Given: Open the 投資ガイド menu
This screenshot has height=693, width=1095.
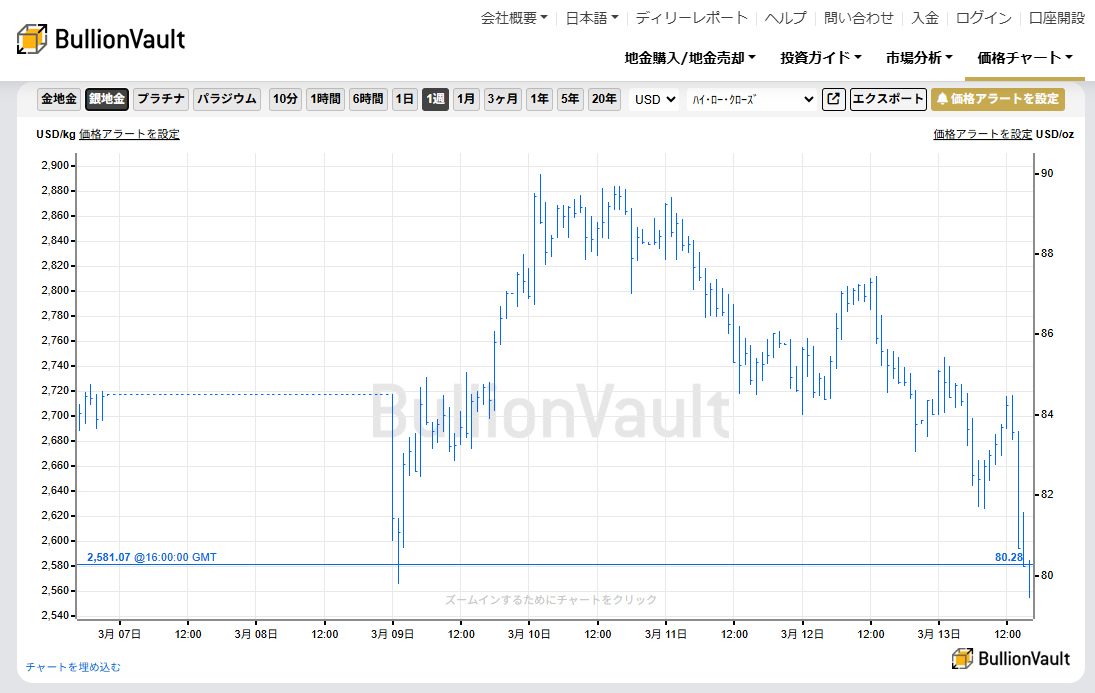Looking at the screenshot, I should click(x=820, y=58).
